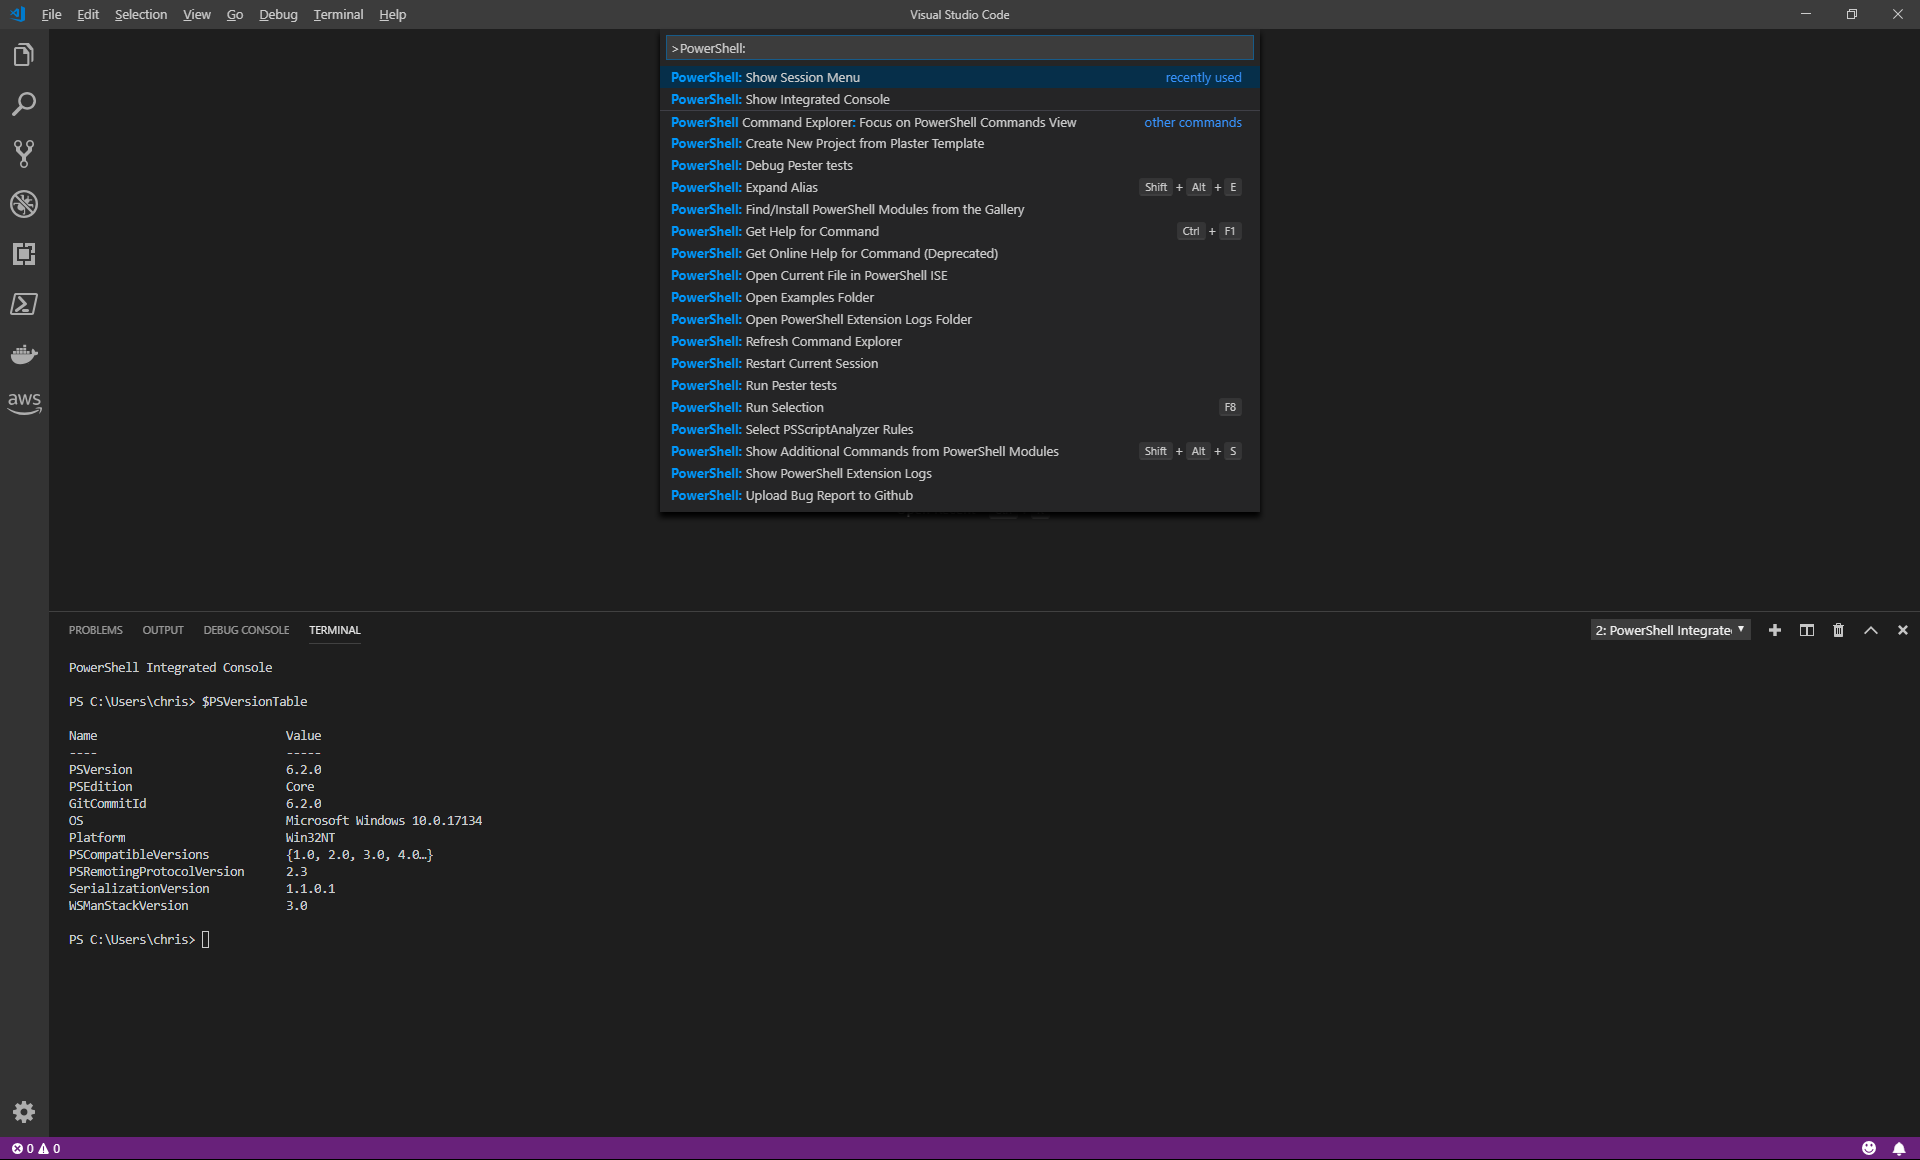Open the PowerShell Command Explorer icon
The image size is (1920, 1160).
(x=24, y=304)
